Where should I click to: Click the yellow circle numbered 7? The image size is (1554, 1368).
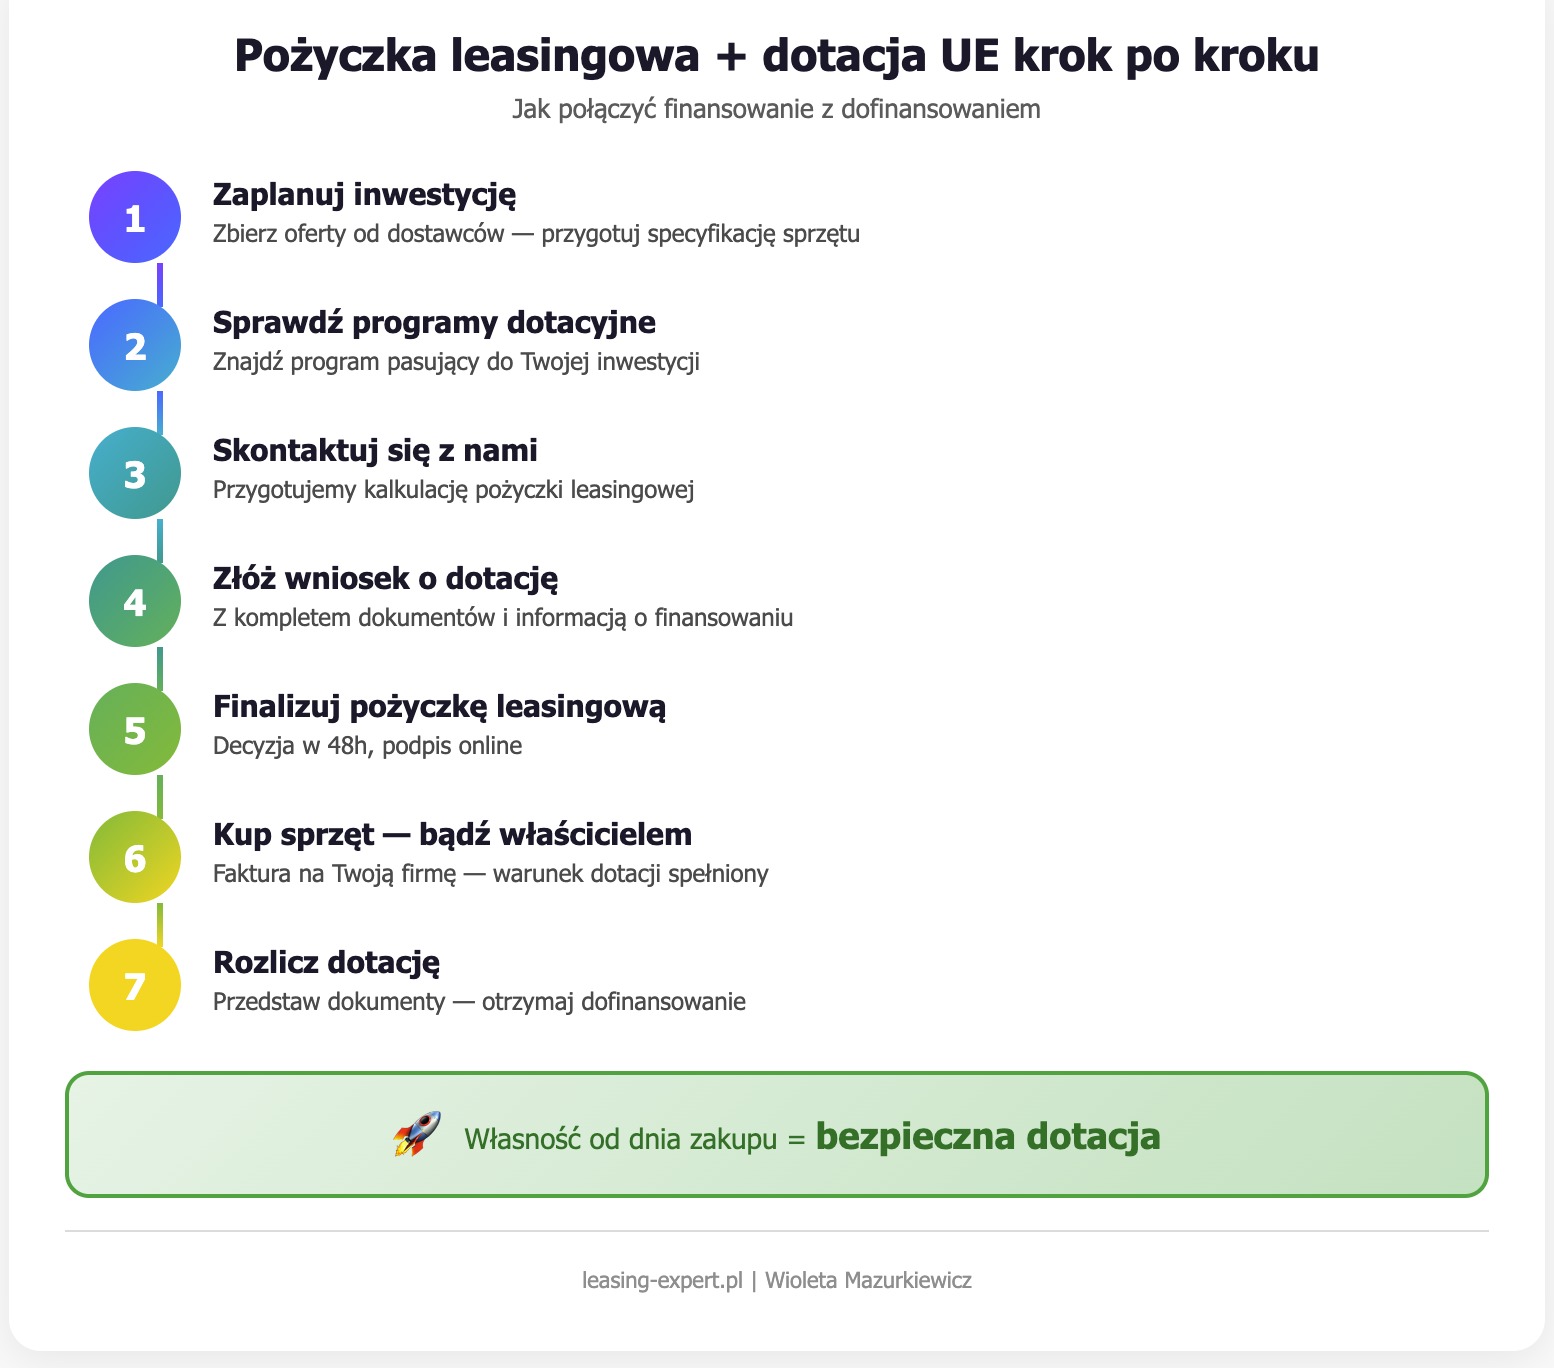[134, 985]
